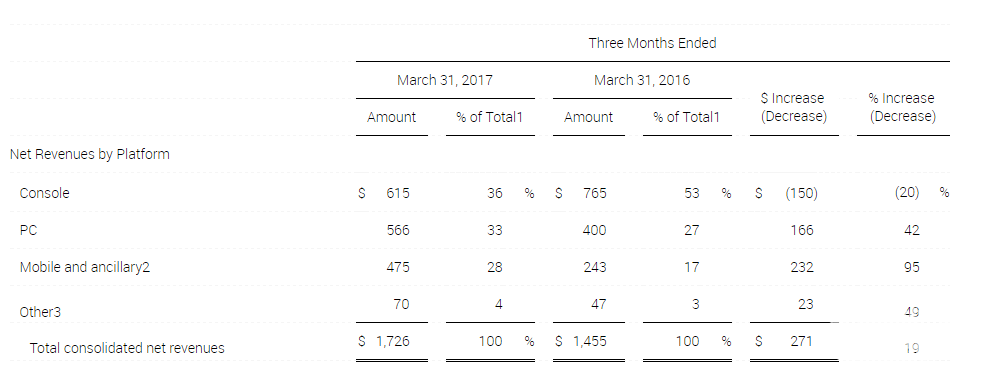Click the Mobile percent increase 95
Image resolution: width=983 pixels, height=385 pixels.
pos(912,267)
